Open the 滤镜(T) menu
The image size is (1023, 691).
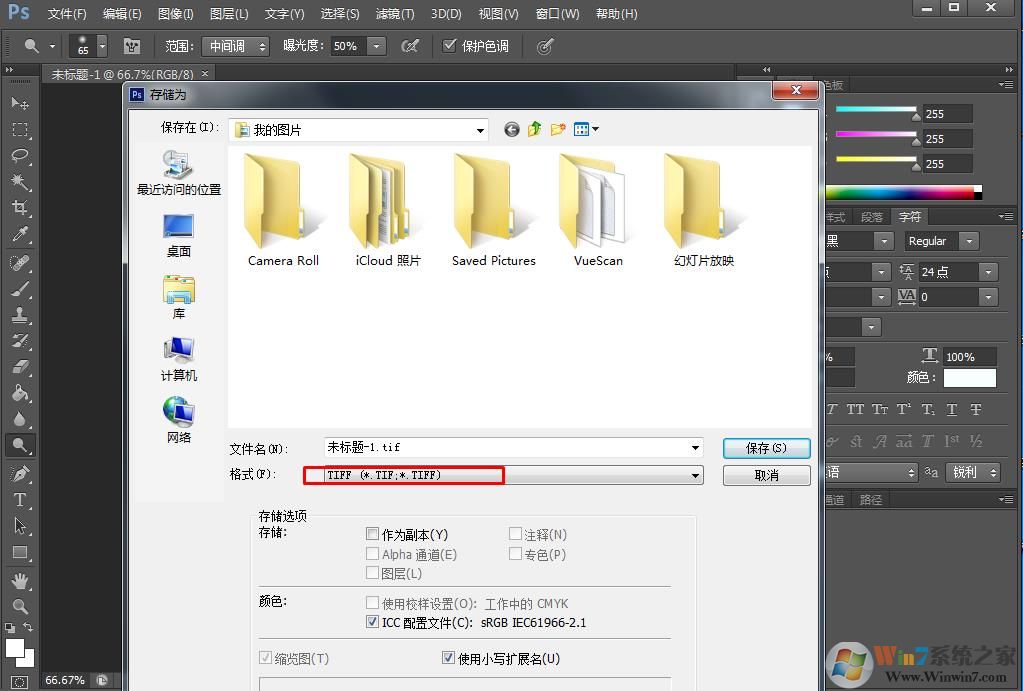394,14
